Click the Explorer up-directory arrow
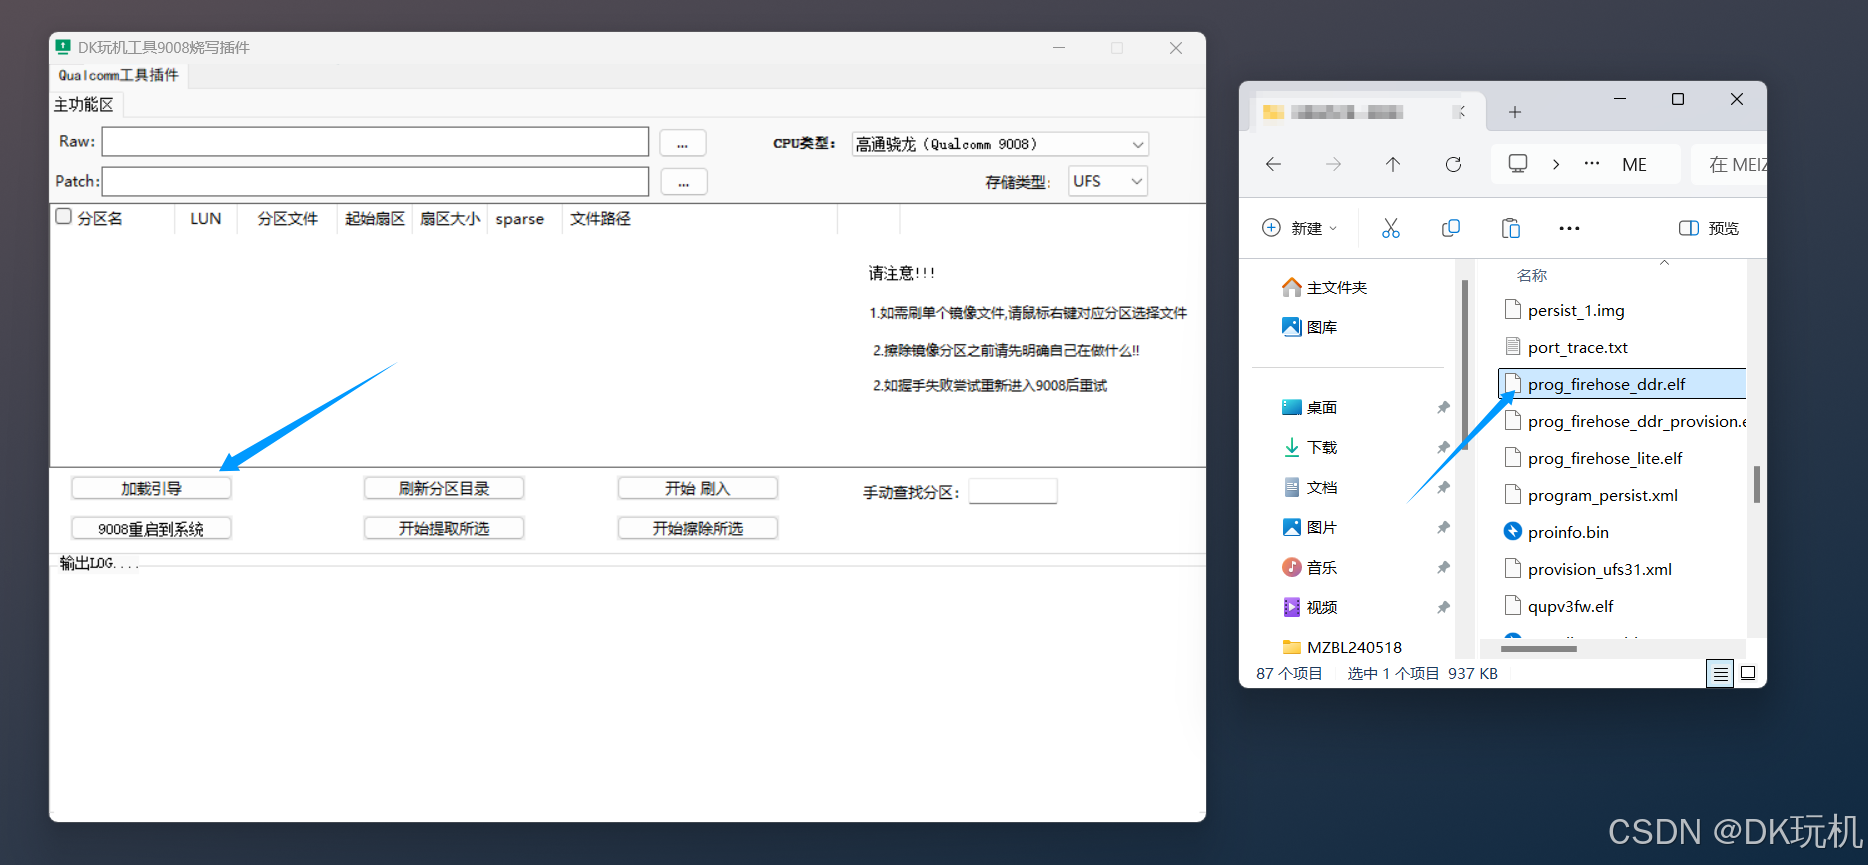The width and height of the screenshot is (1868, 865). (1393, 164)
